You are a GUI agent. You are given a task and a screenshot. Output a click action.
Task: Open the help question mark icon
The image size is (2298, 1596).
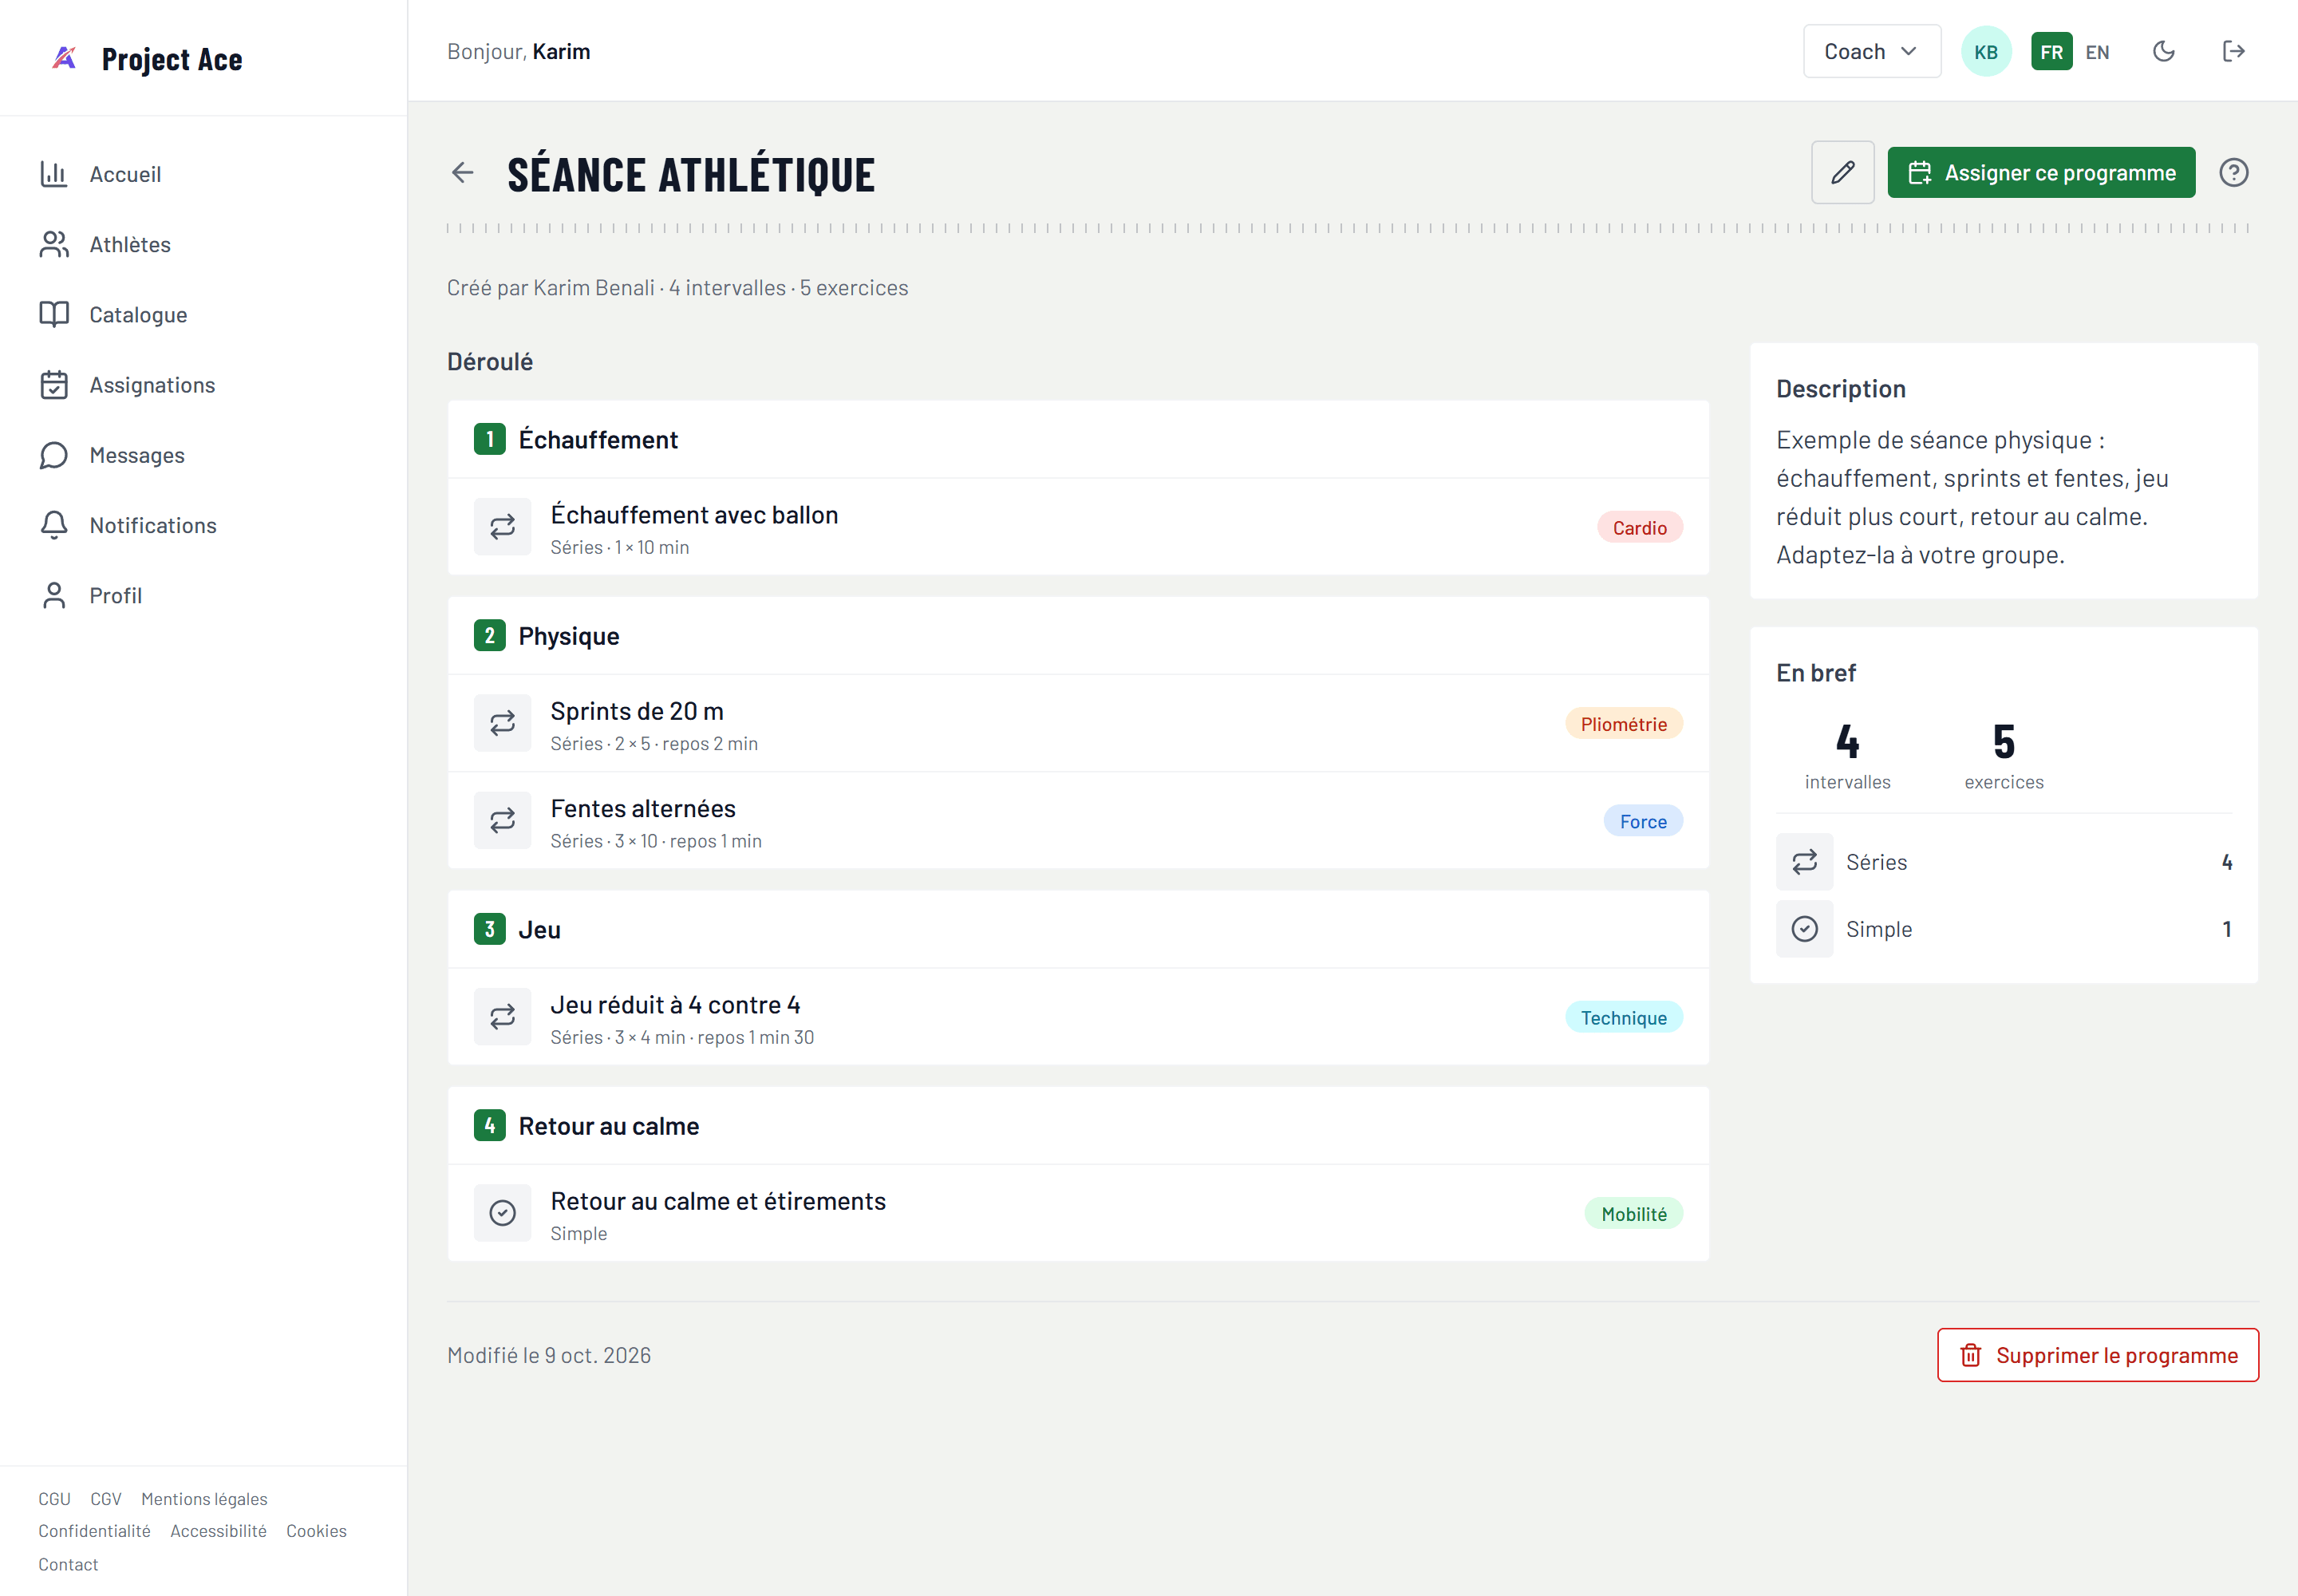(x=2233, y=173)
